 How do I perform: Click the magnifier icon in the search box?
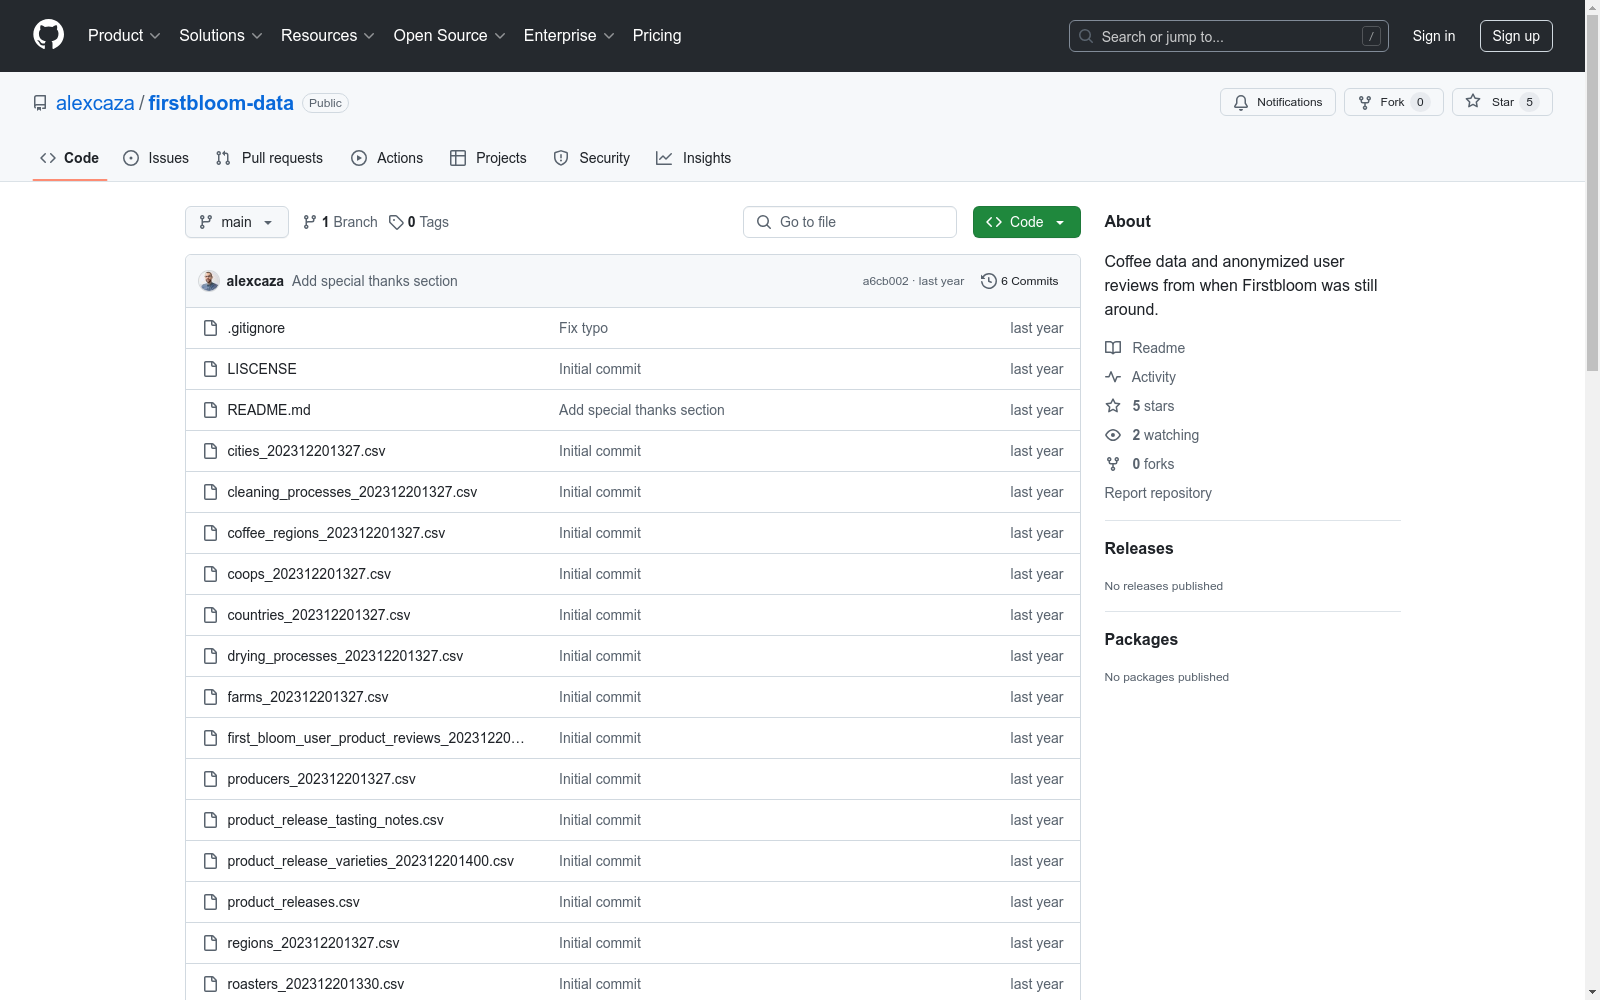[x=1086, y=36]
